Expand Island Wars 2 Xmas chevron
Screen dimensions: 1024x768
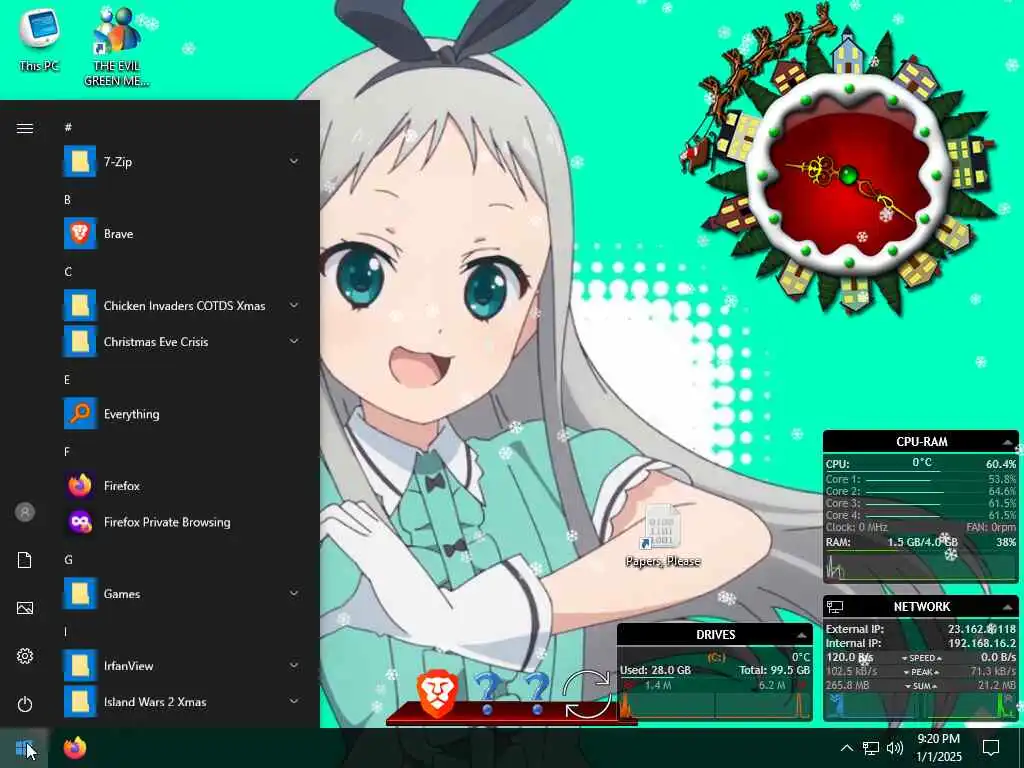pos(294,701)
